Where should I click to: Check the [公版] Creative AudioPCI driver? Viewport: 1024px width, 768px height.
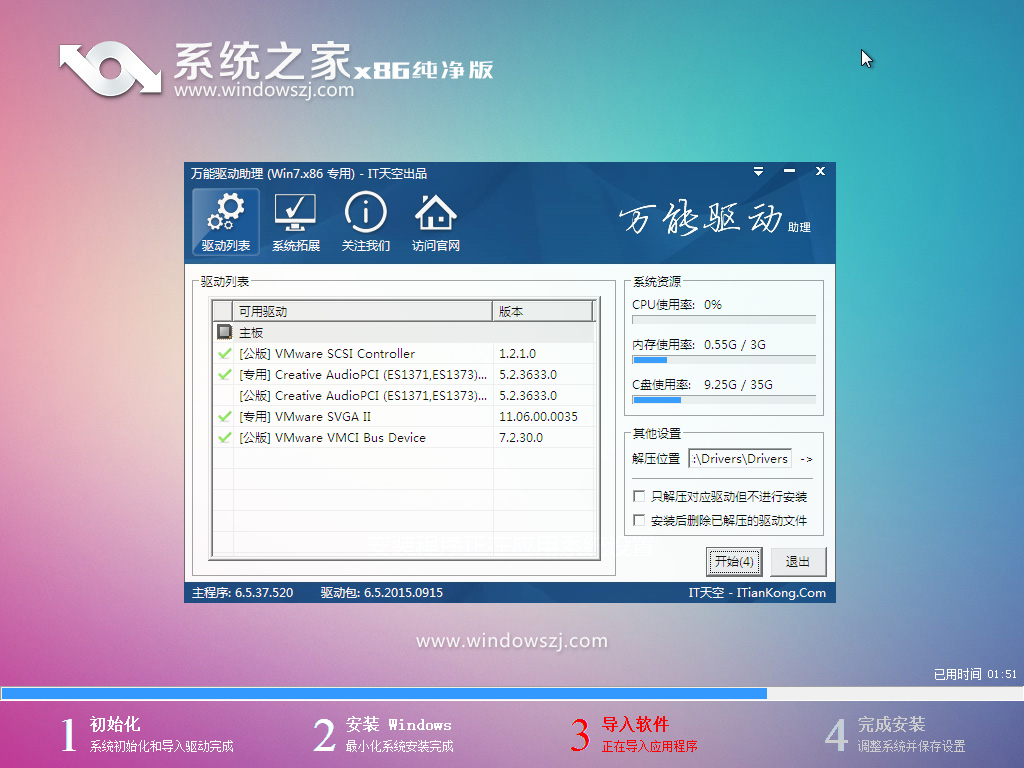pyautogui.click(x=224, y=395)
